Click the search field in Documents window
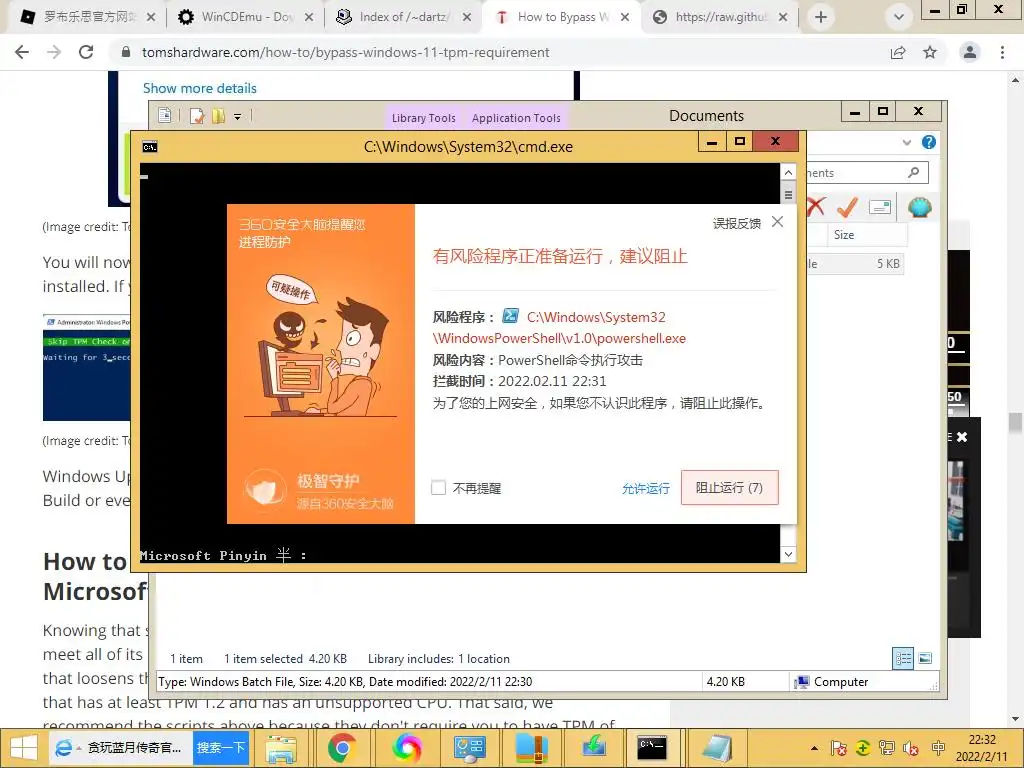Image resolution: width=1024 pixels, height=768 pixels. click(865, 172)
